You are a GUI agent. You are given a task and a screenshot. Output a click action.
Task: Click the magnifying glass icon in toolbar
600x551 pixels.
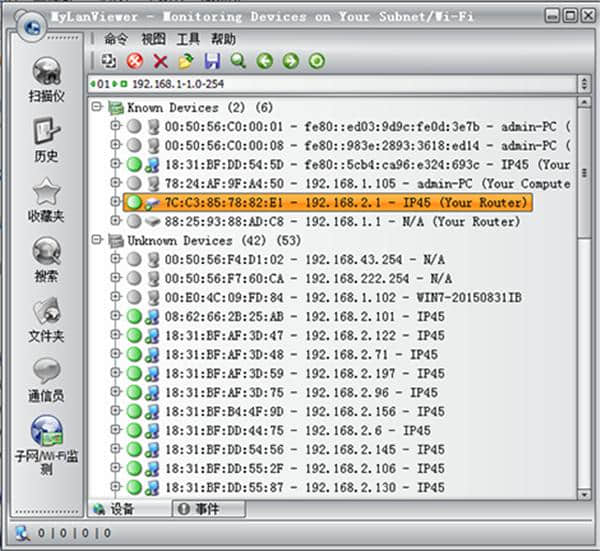click(x=238, y=61)
